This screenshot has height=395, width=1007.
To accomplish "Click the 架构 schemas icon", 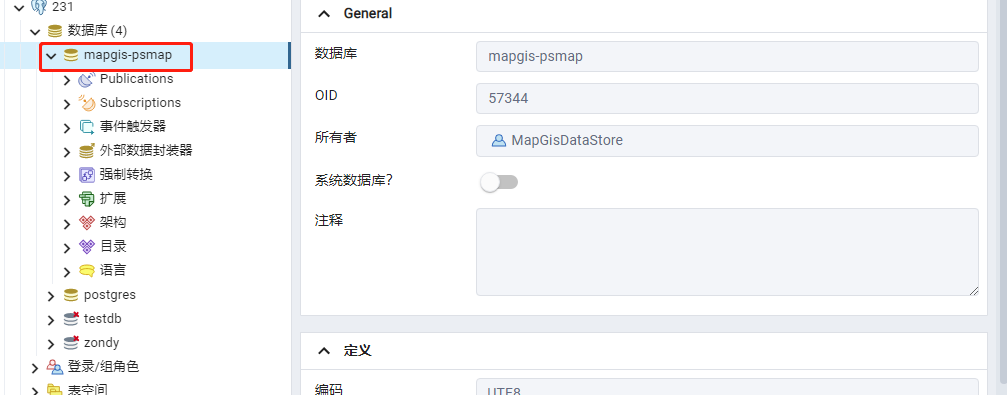I will point(87,223).
